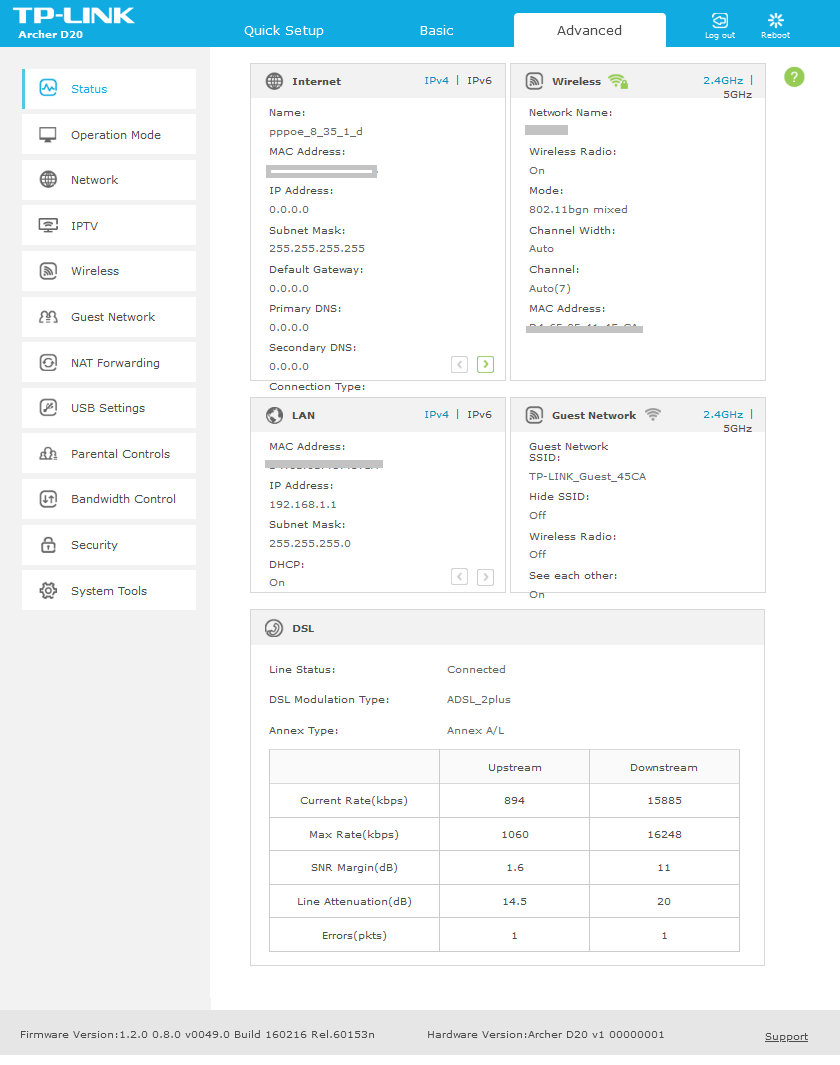Go to Security page

[x=109, y=545]
